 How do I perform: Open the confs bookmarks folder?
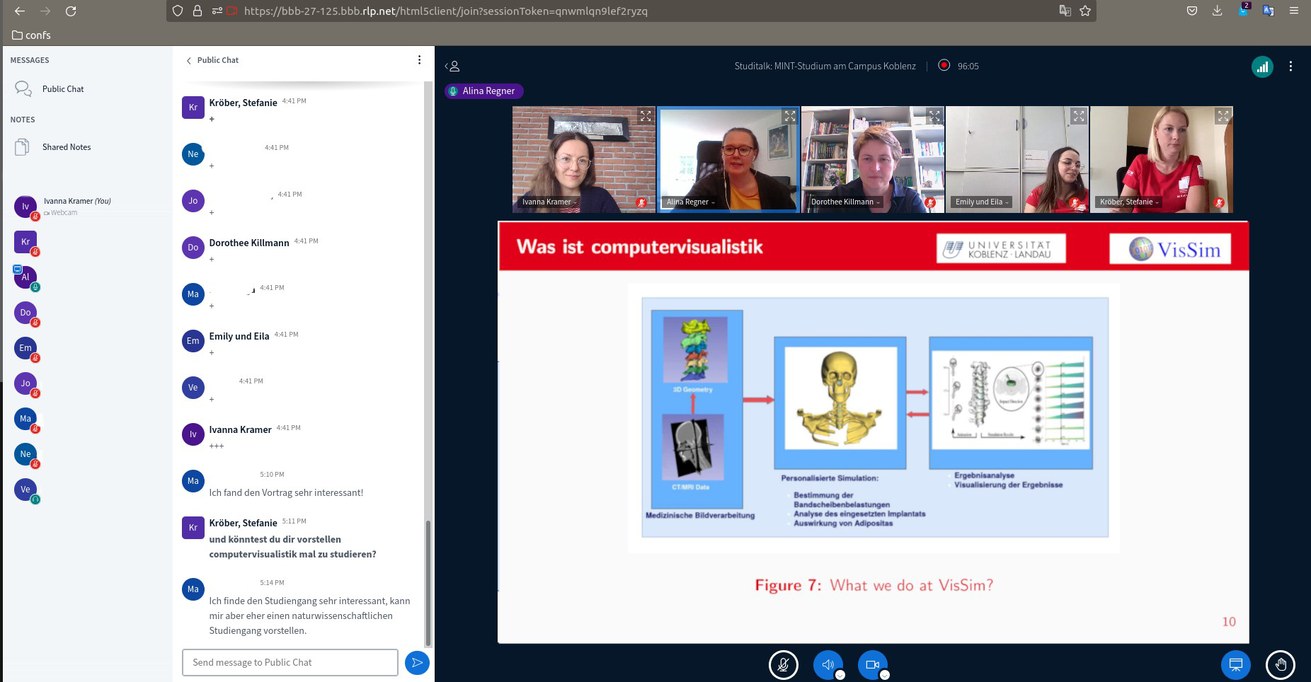(x=31, y=35)
